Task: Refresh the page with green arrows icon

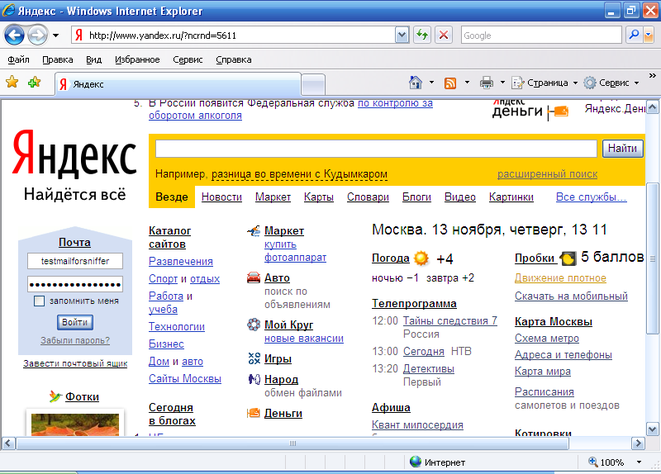Action: click(x=422, y=35)
